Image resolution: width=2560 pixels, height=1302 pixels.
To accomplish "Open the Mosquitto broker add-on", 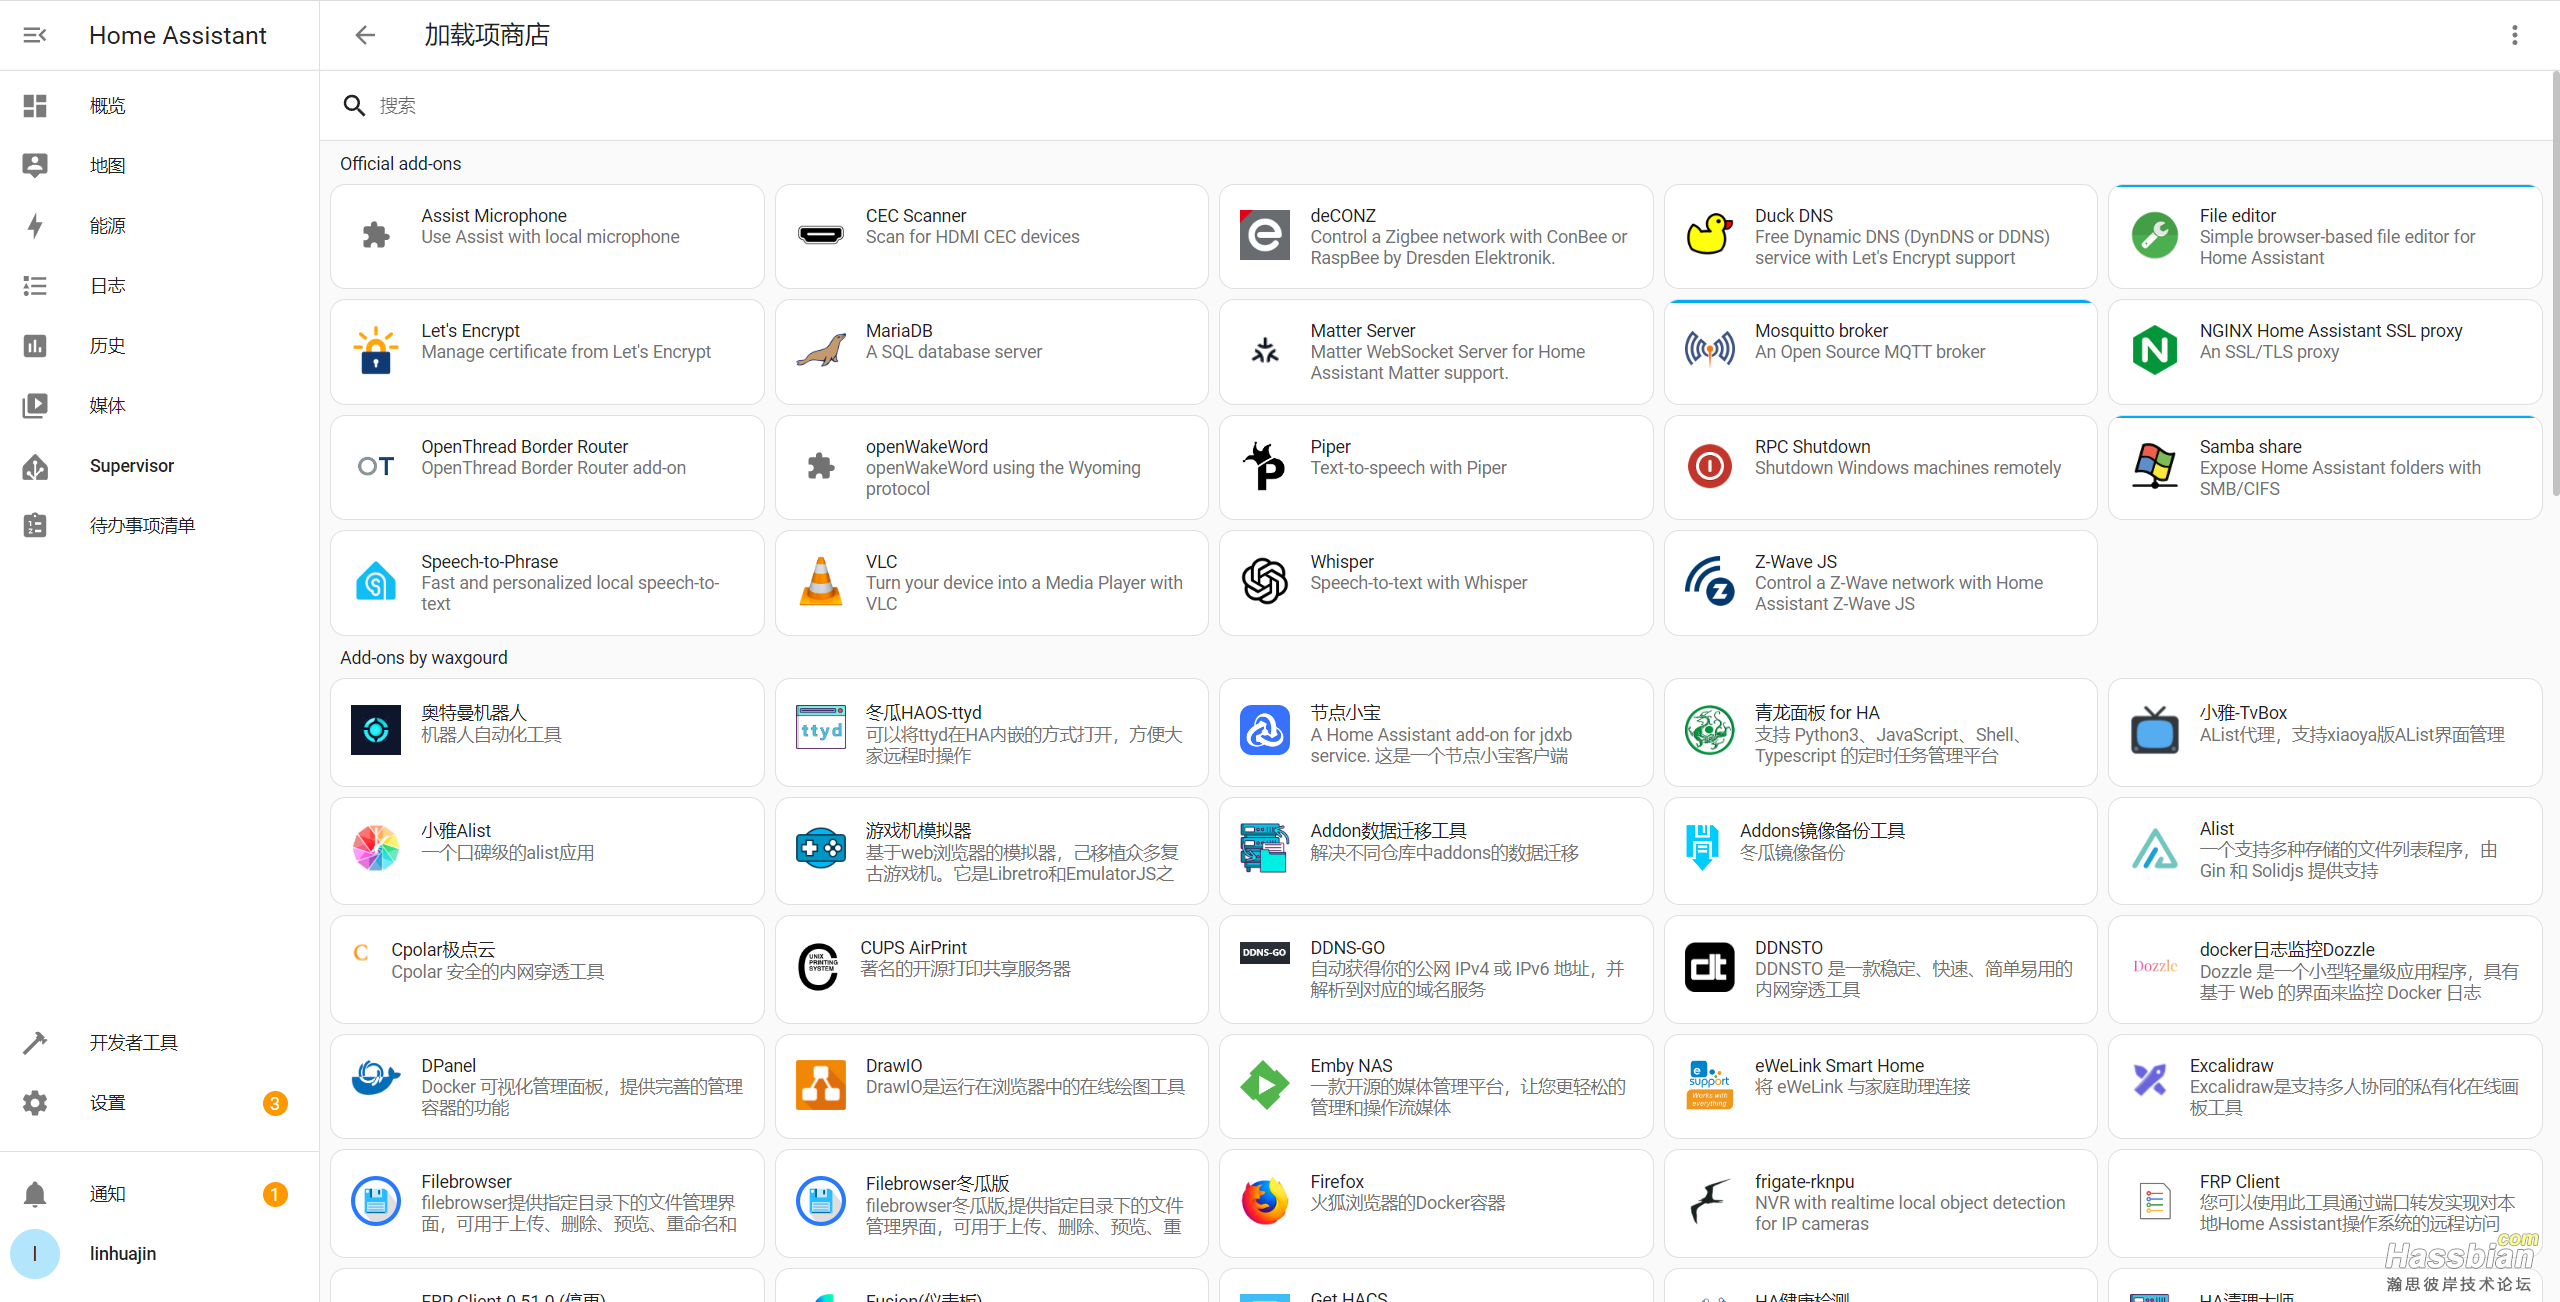I will click(x=1880, y=352).
